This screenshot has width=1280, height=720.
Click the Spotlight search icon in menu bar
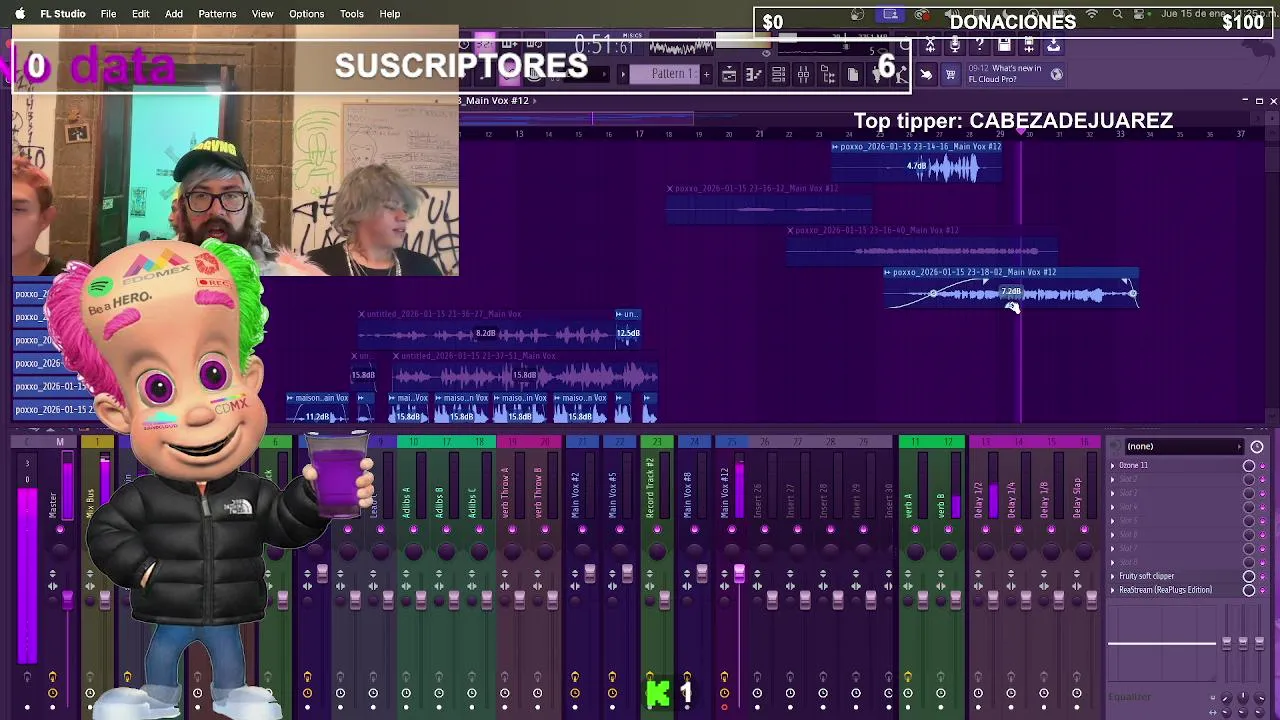point(1117,14)
